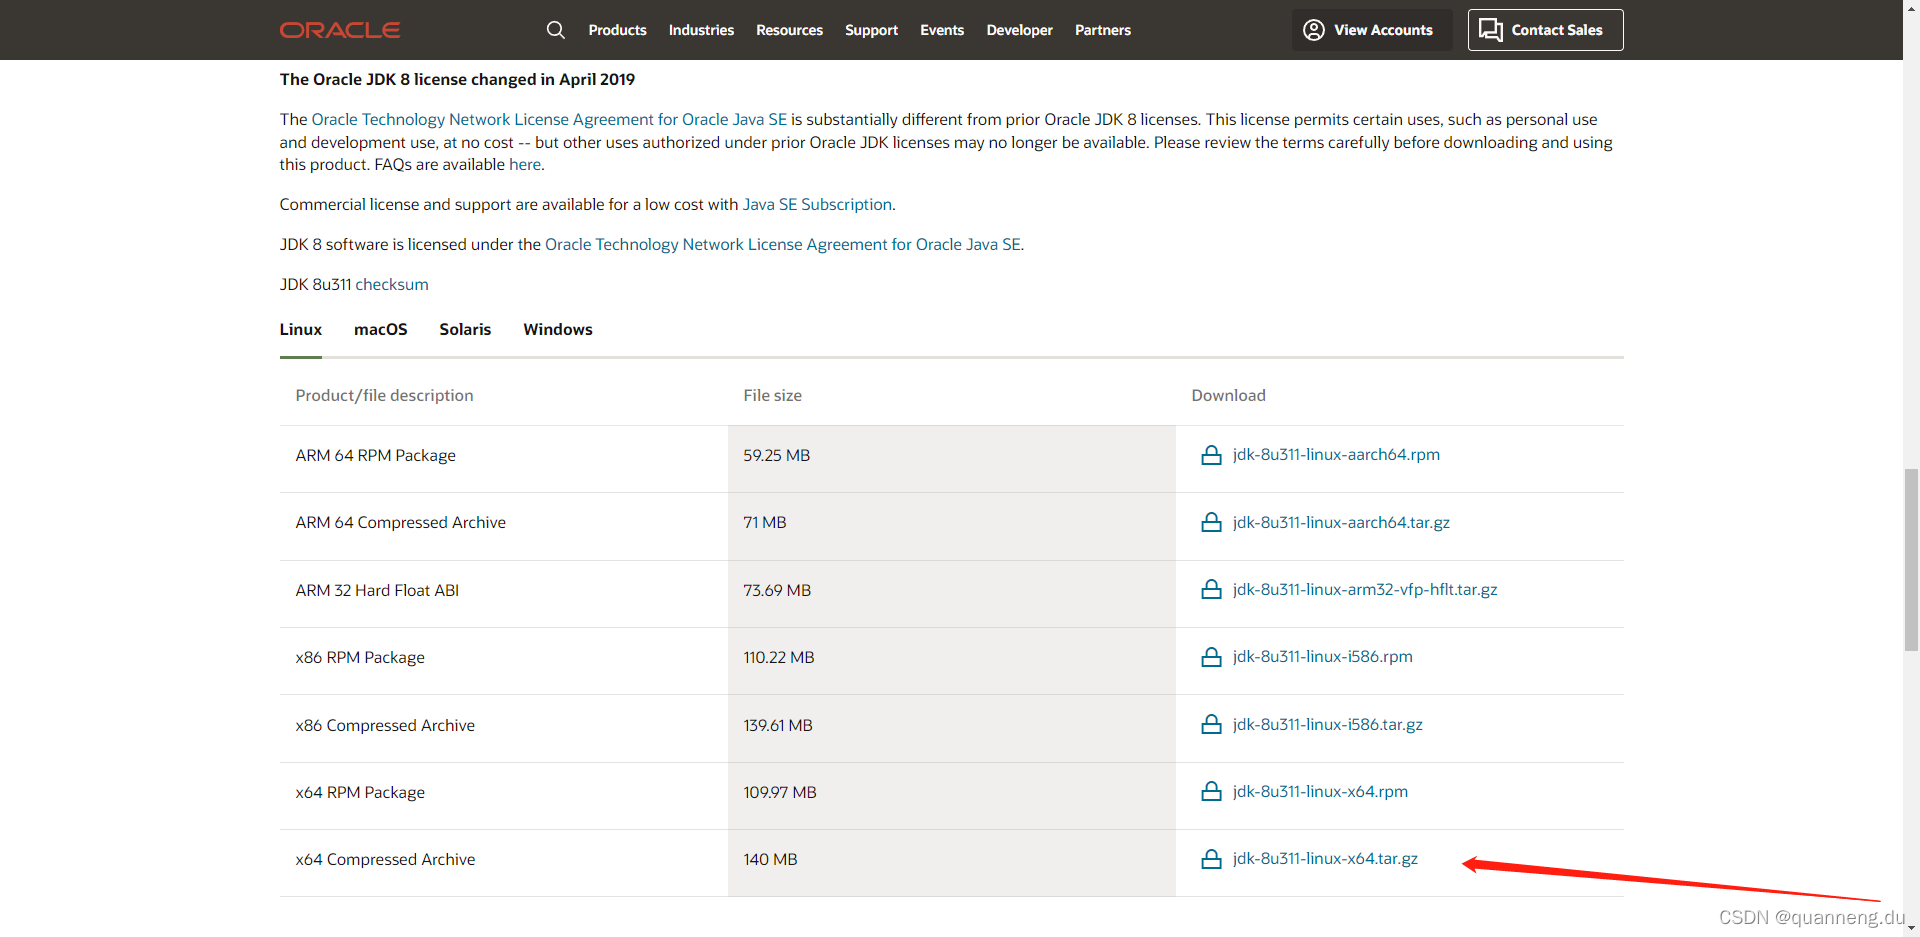
Task: Open the FAQs 'here' link
Action: [525, 165]
